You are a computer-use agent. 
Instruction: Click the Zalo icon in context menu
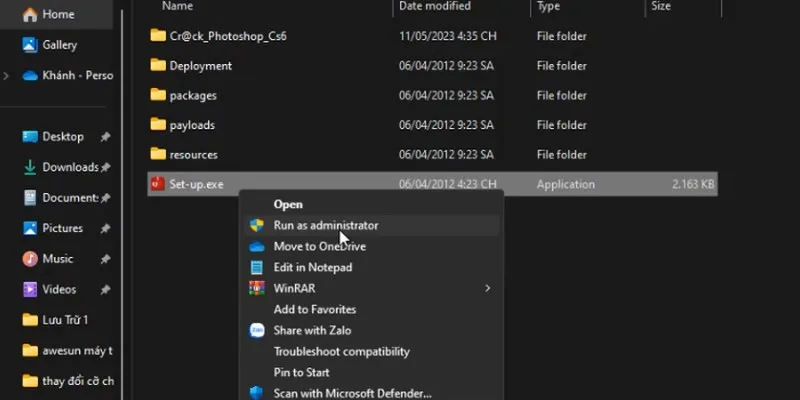[x=256, y=331]
